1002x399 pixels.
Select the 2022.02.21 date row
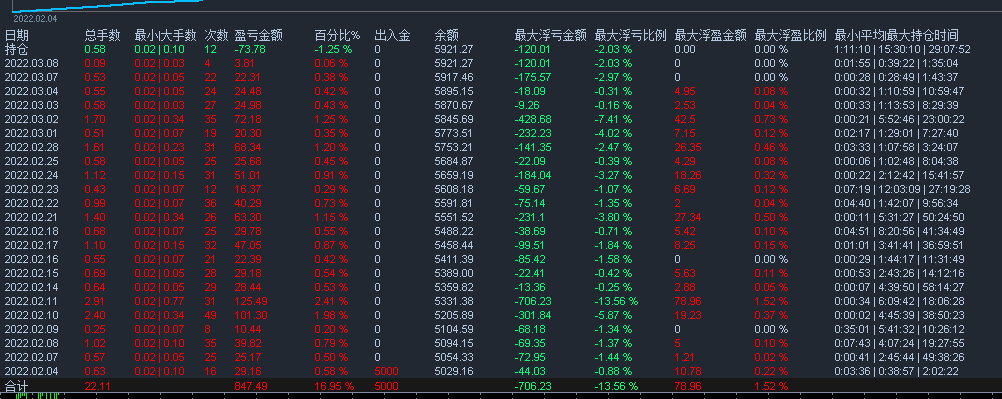(31, 217)
